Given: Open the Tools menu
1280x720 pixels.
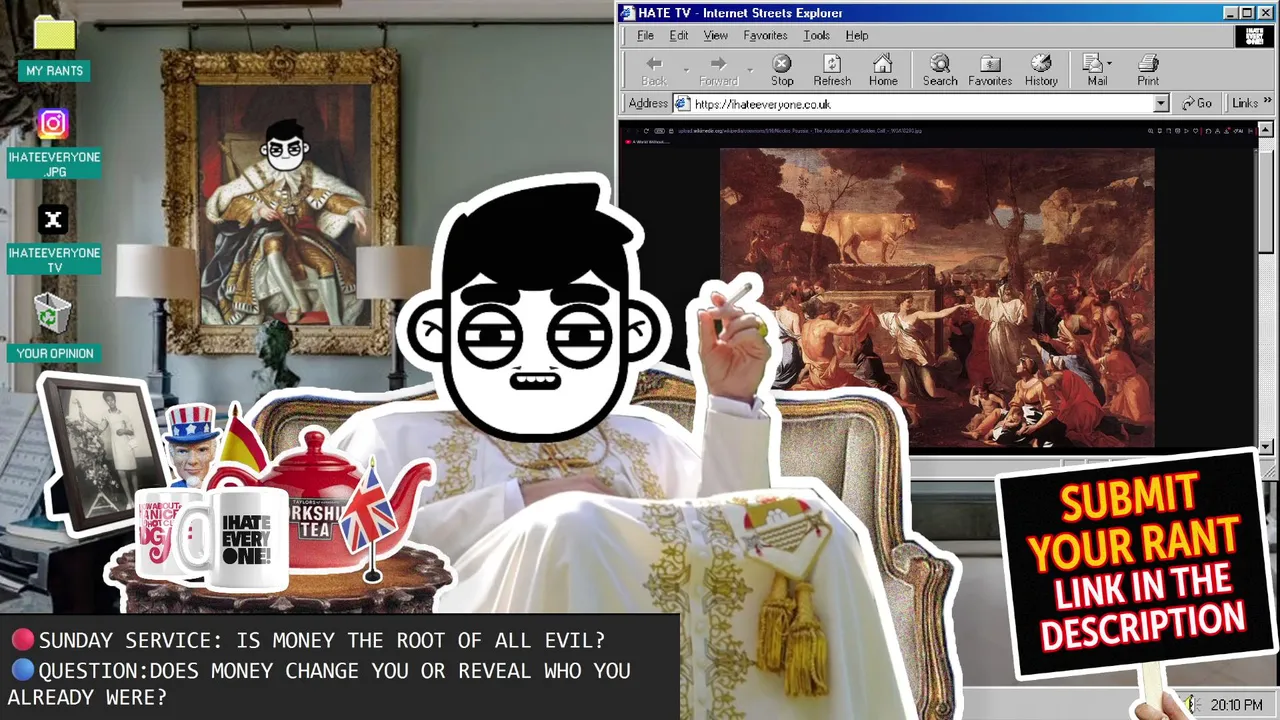Looking at the screenshot, I should click(x=816, y=35).
